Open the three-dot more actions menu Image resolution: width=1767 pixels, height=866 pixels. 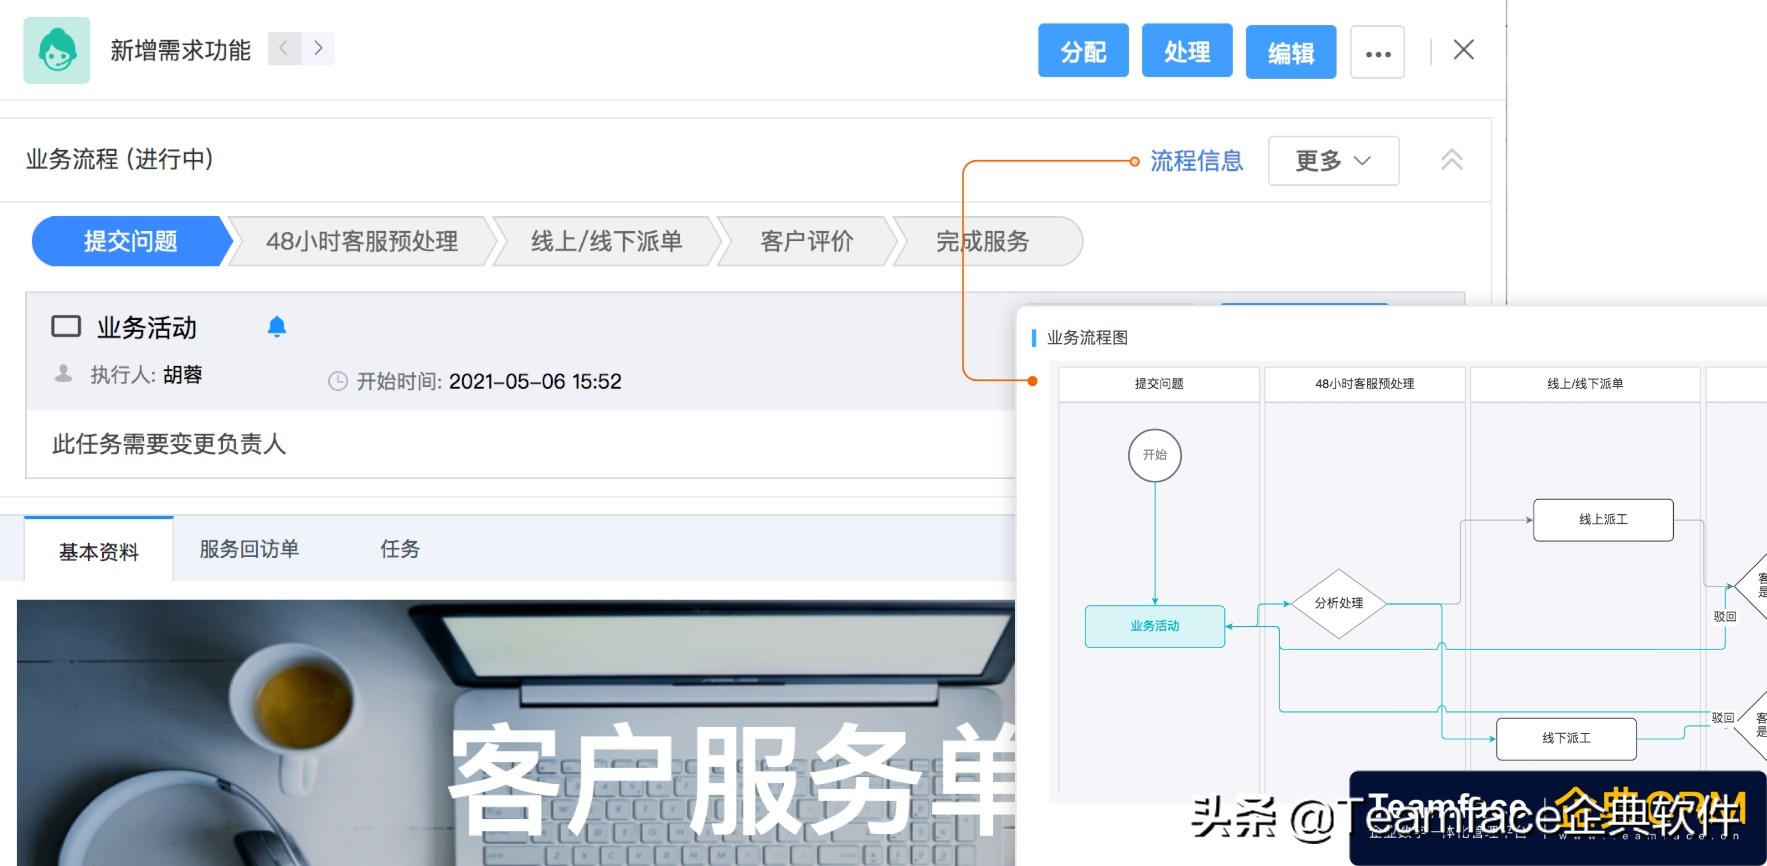[1377, 52]
